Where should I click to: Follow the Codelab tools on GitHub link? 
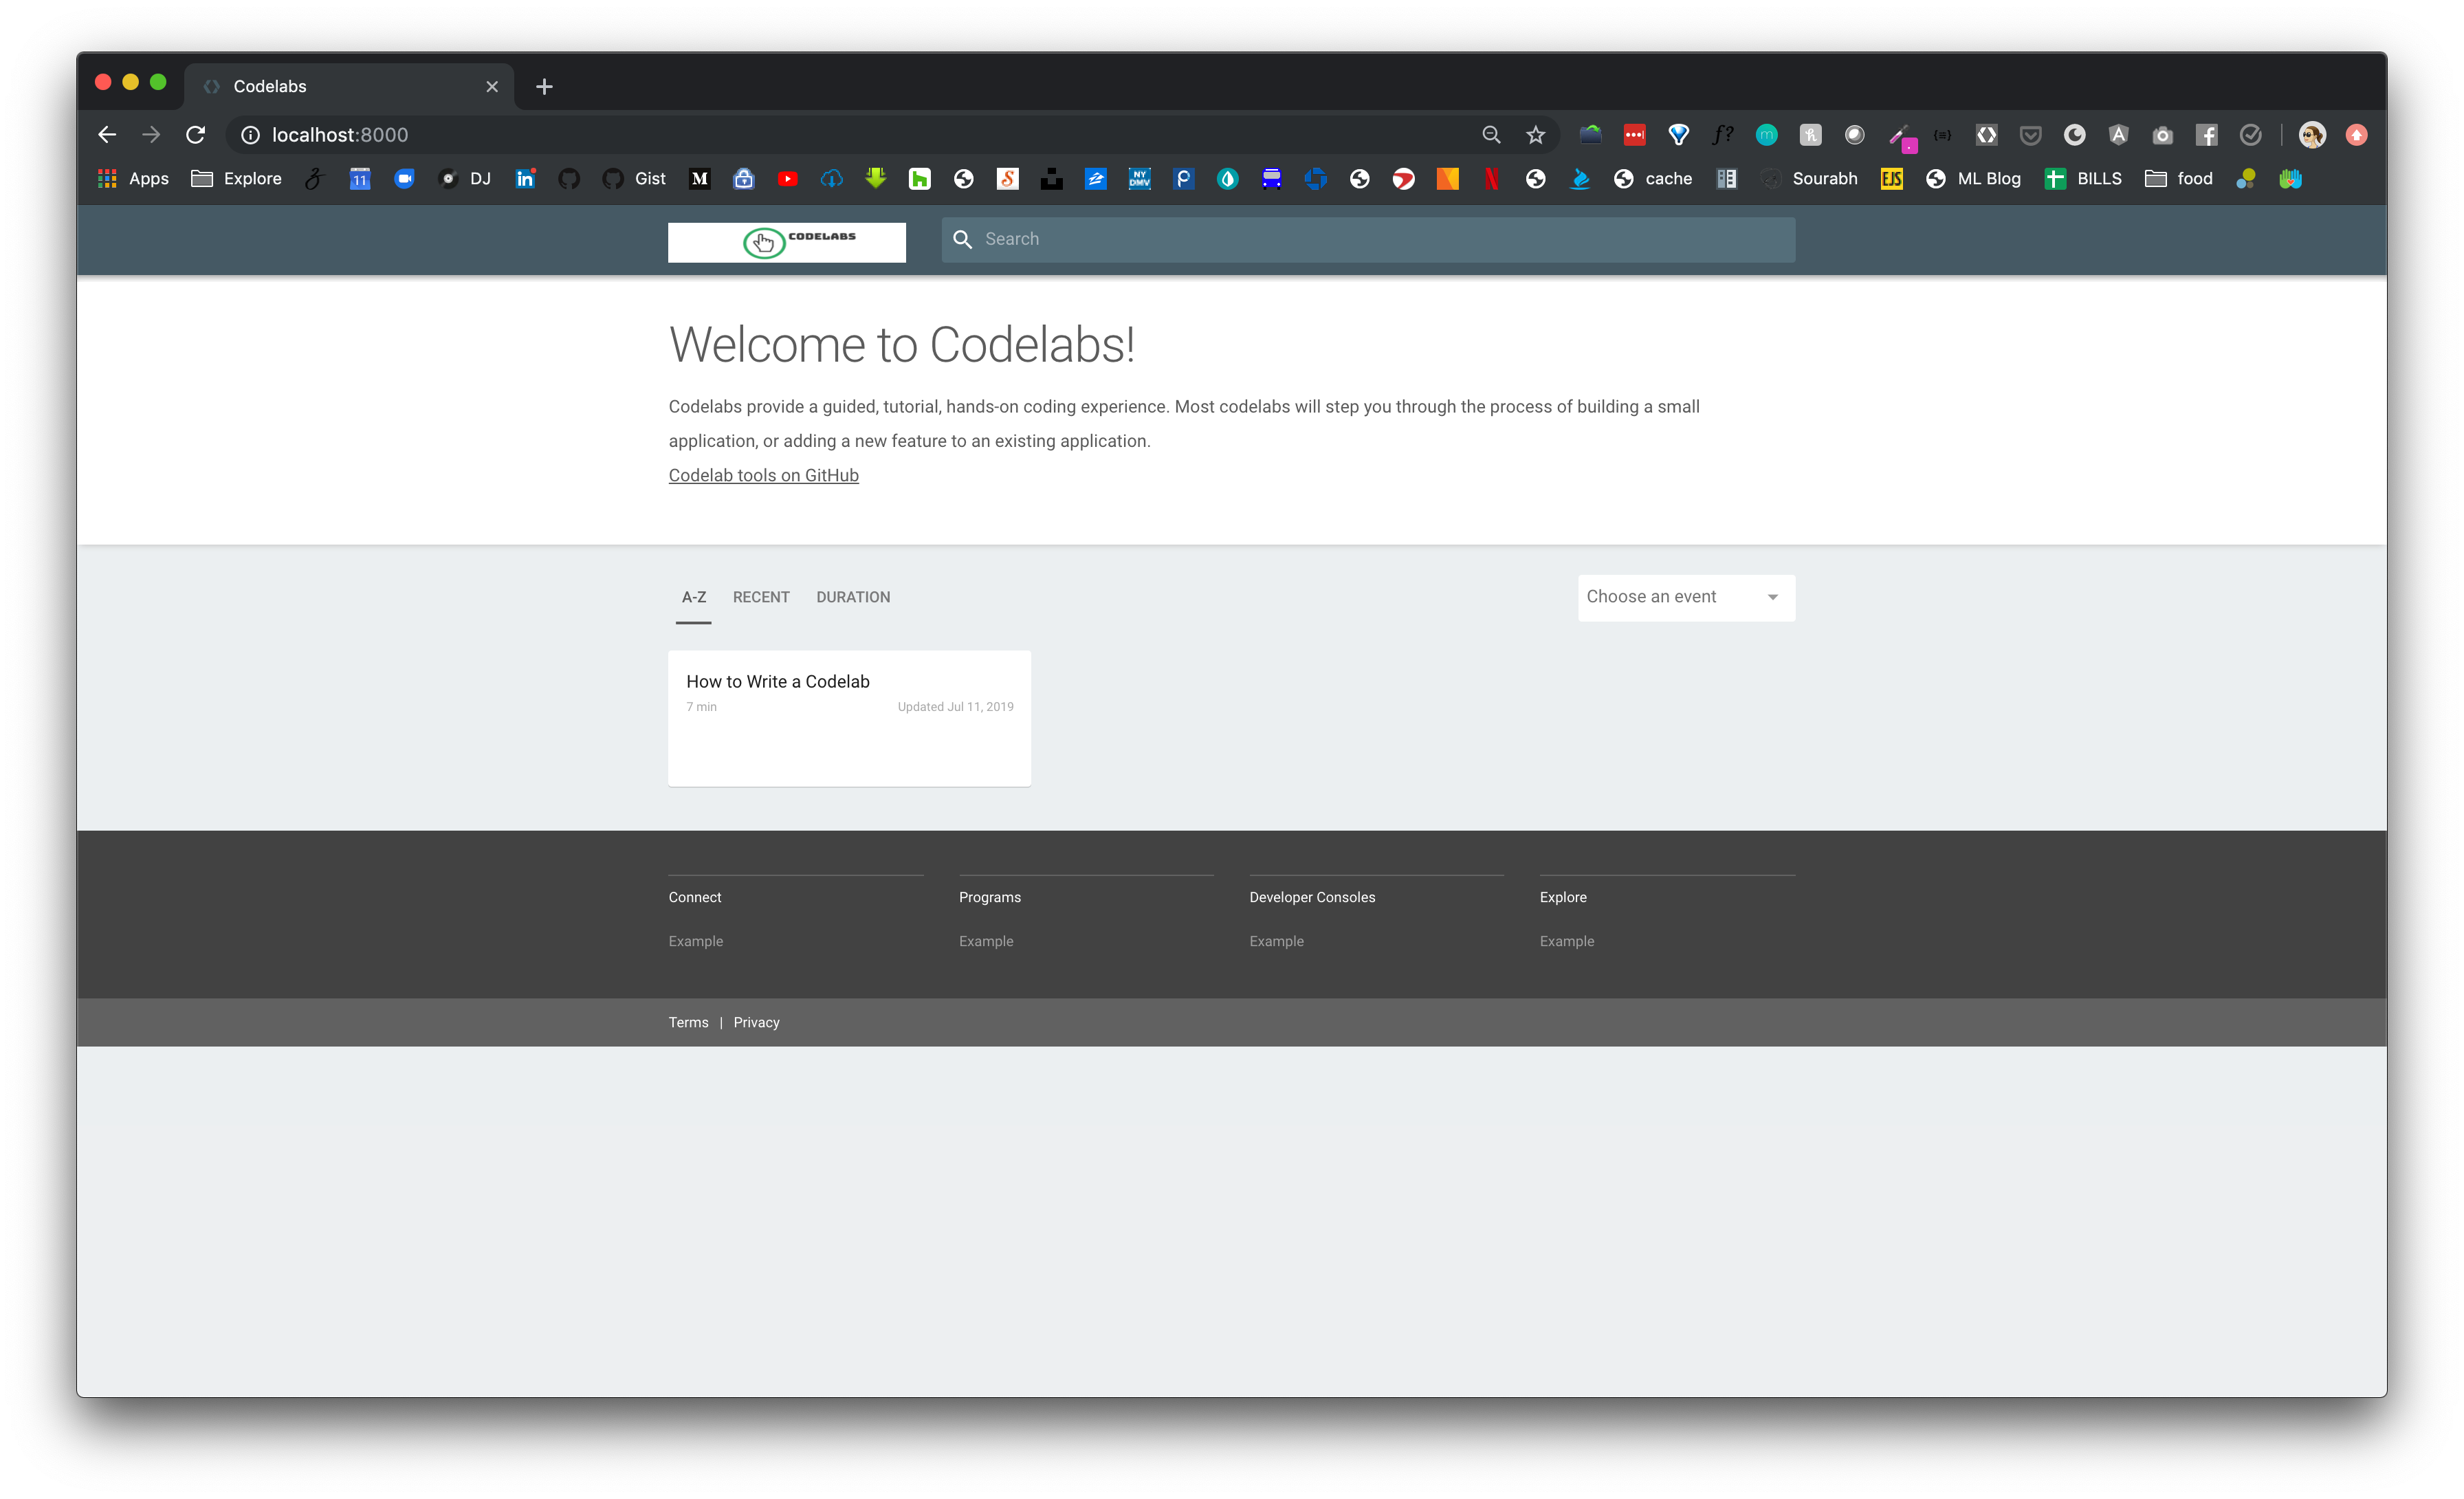[x=763, y=475]
